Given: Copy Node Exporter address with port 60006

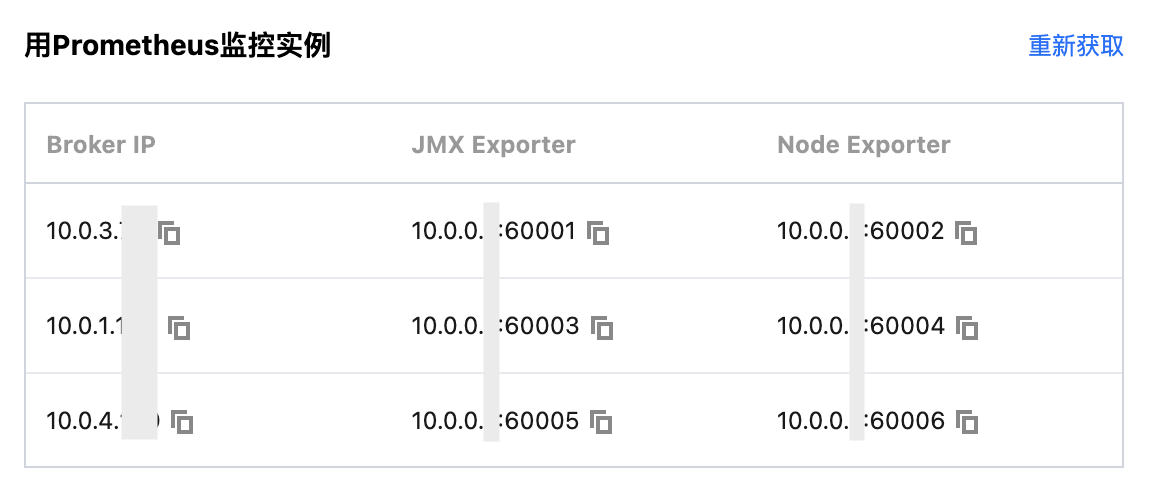Looking at the screenshot, I should (x=967, y=422).
